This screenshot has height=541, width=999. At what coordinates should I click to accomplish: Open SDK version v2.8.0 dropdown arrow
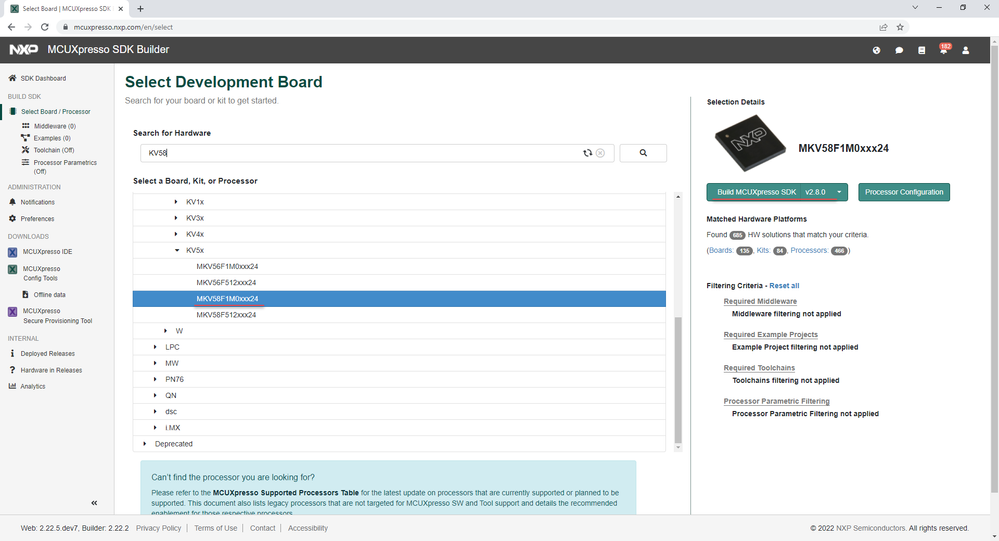[839, 192]
